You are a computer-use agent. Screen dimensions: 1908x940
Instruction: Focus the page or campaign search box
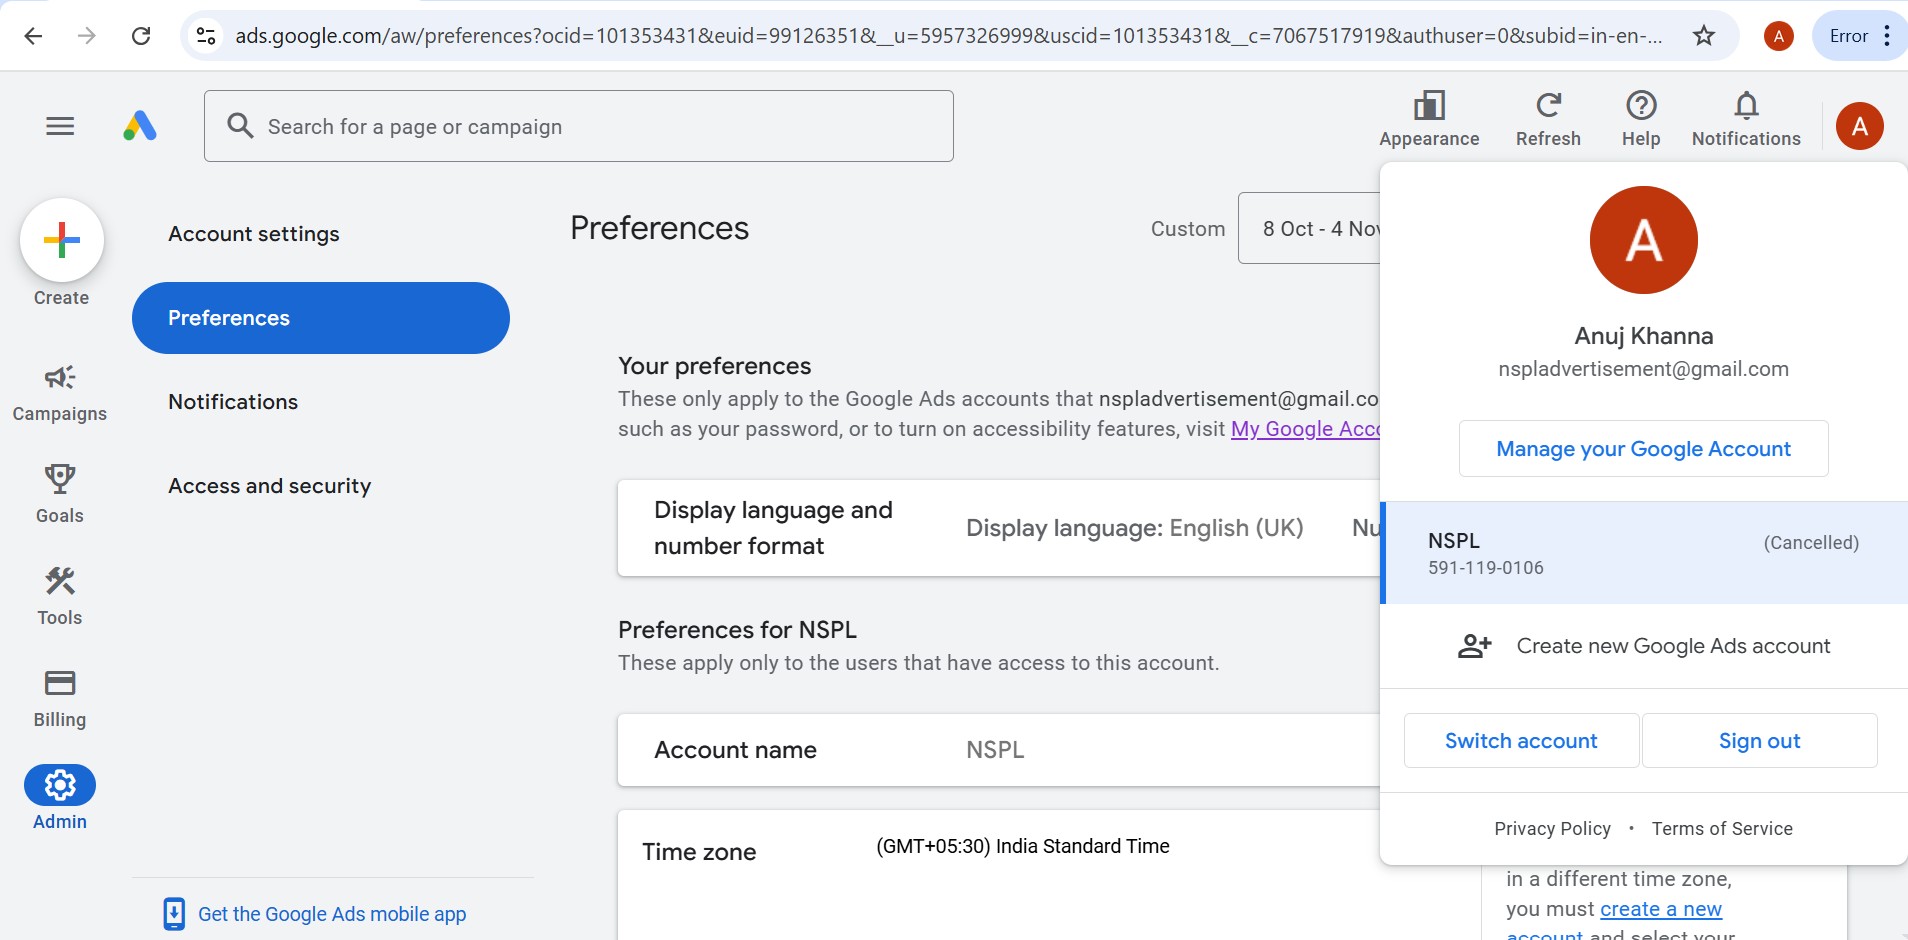(x=579, y=126)
